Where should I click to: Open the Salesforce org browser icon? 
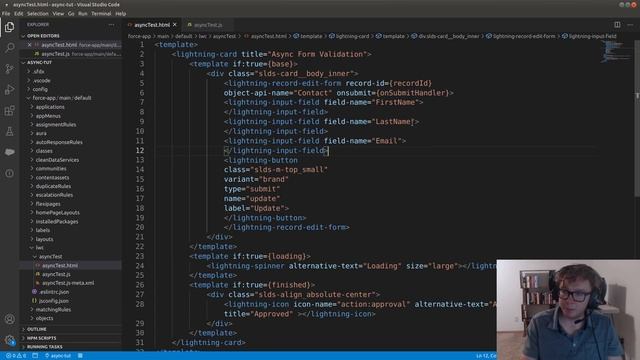click(x=9, y=152)
